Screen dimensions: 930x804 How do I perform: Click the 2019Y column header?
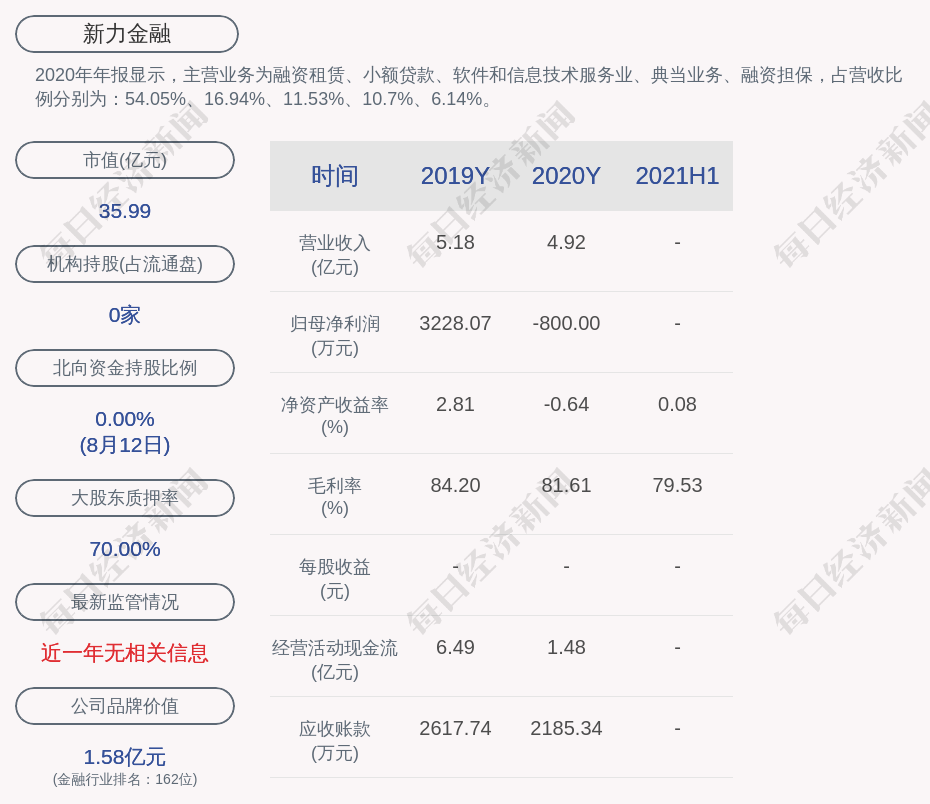point(455,176)
